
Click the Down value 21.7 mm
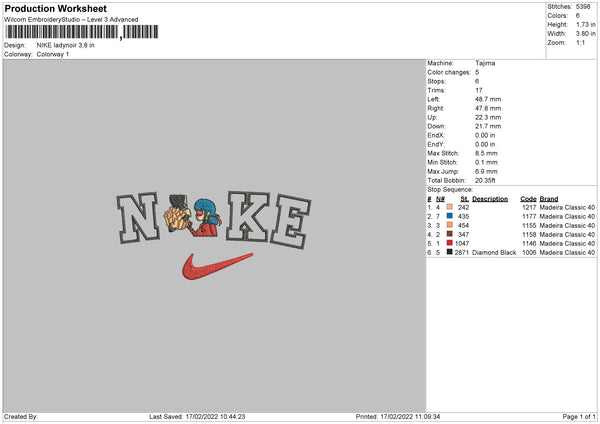click(488, 126)
